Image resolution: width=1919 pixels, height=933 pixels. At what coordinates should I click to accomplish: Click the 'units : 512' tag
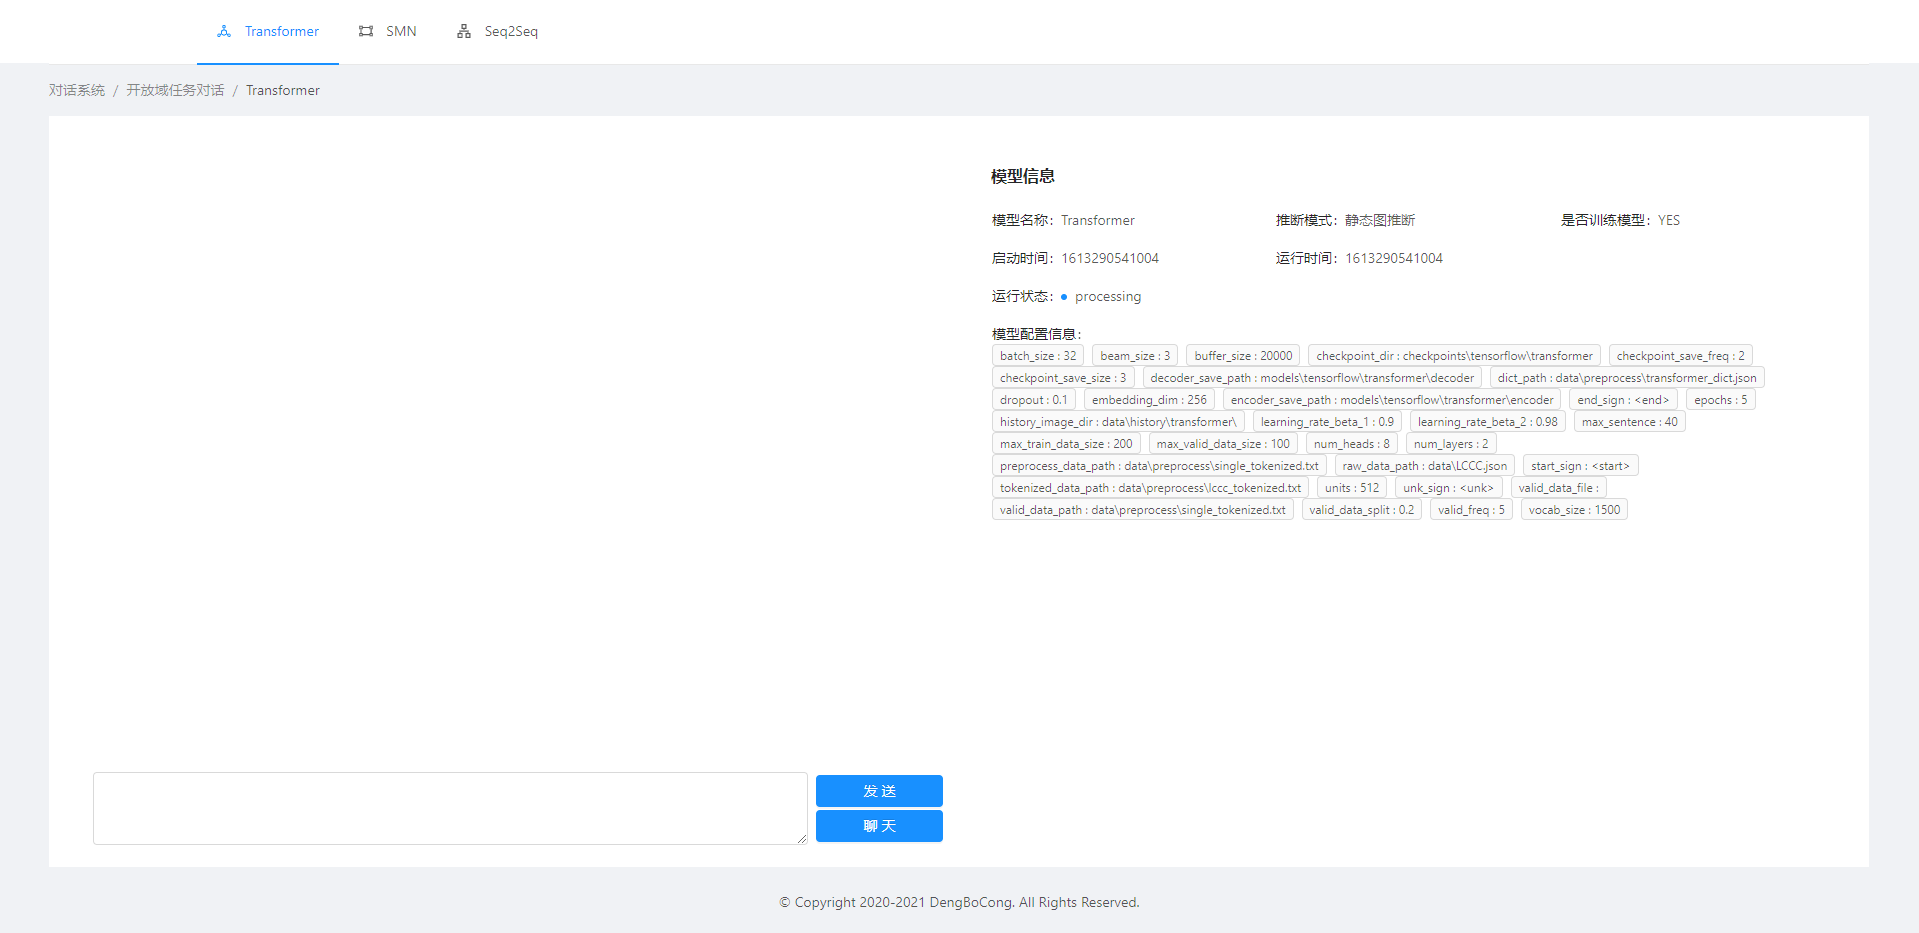(1352, 488)
